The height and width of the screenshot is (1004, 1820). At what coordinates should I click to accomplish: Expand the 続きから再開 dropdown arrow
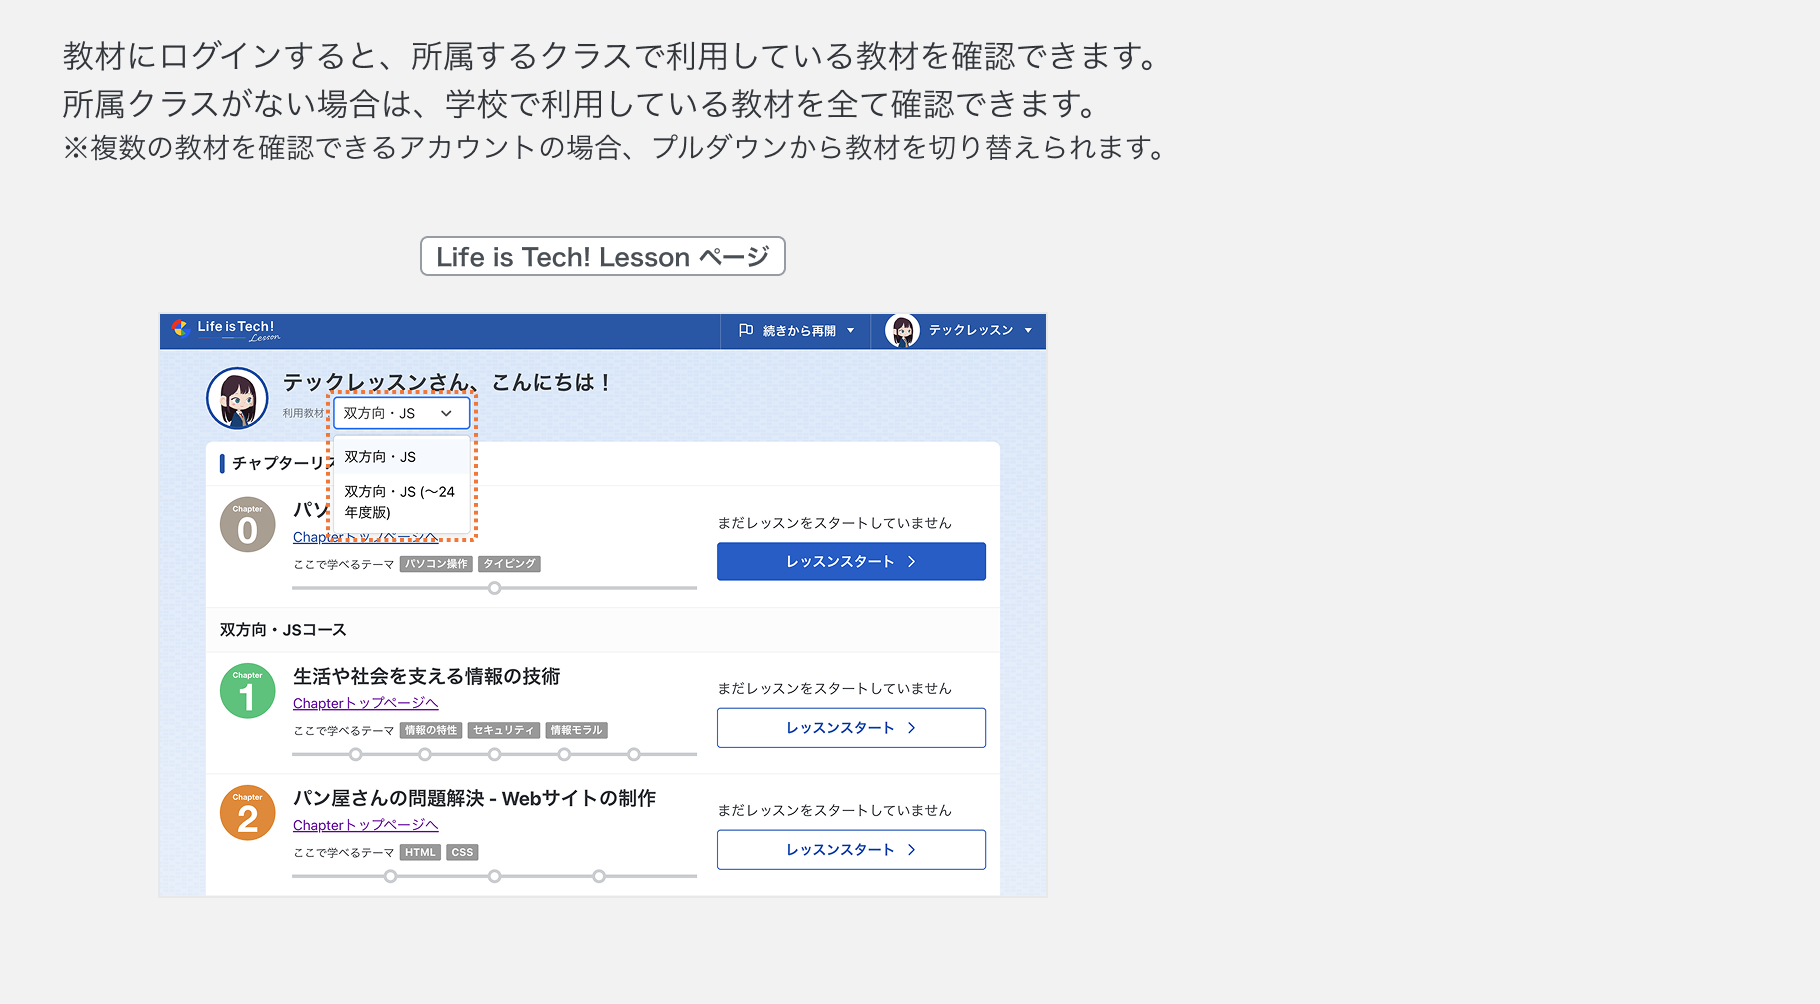point(850,330)
